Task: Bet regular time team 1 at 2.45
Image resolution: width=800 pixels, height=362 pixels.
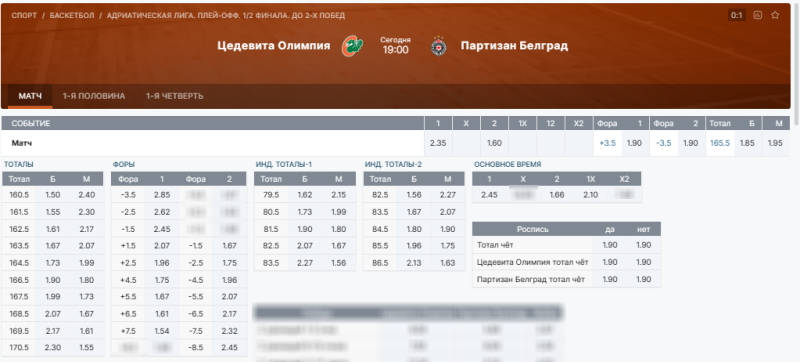Action: 489,195
